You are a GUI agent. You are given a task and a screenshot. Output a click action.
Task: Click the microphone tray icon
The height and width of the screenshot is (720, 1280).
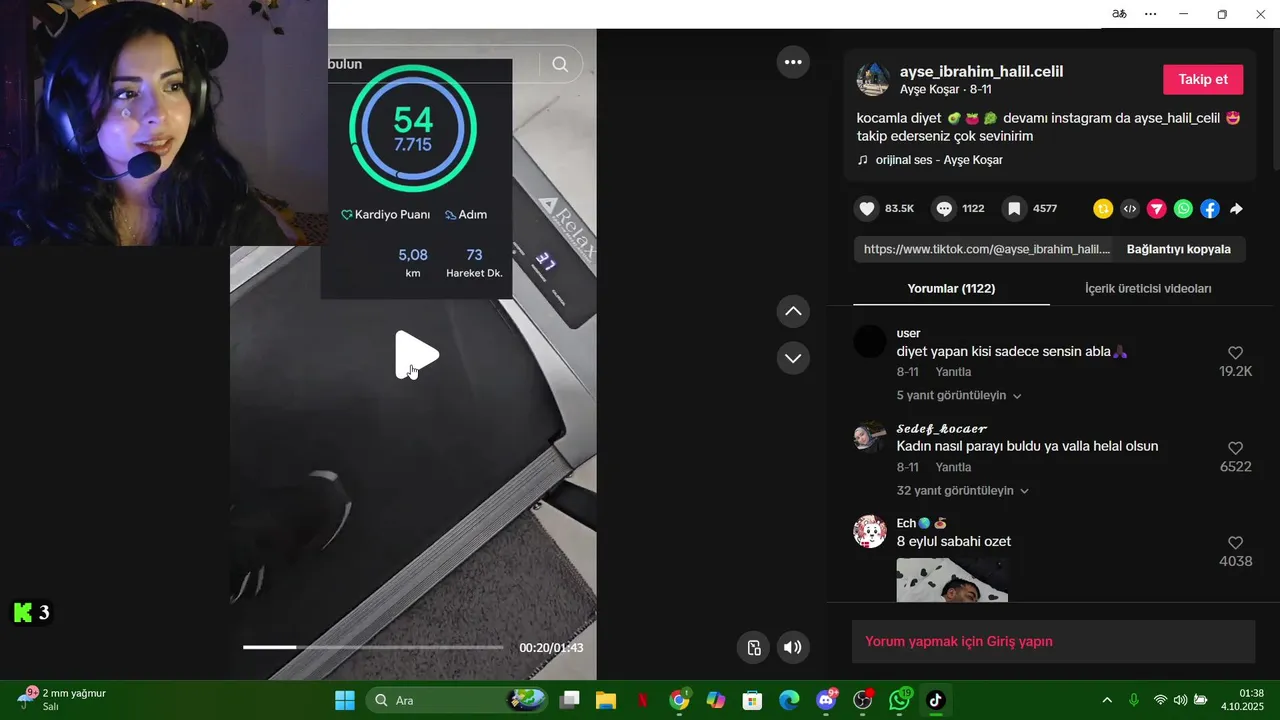coord(1133,700)
